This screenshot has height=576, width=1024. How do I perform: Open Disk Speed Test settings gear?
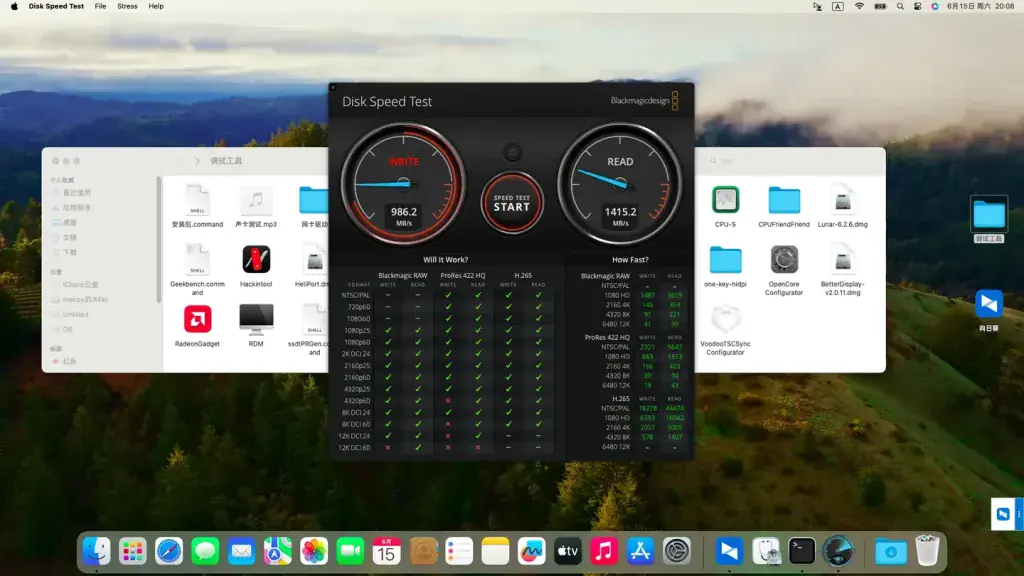click(x=513, y=152)
